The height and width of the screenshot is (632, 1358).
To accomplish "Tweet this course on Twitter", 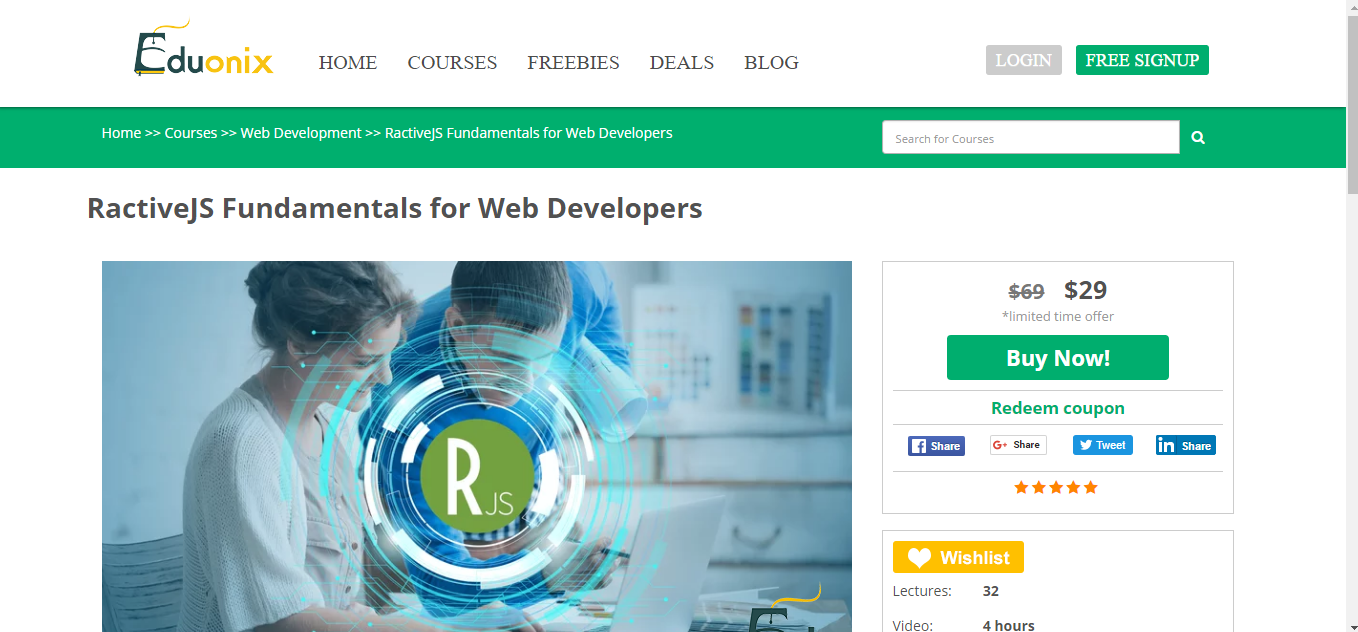I will coord(1102,444).
